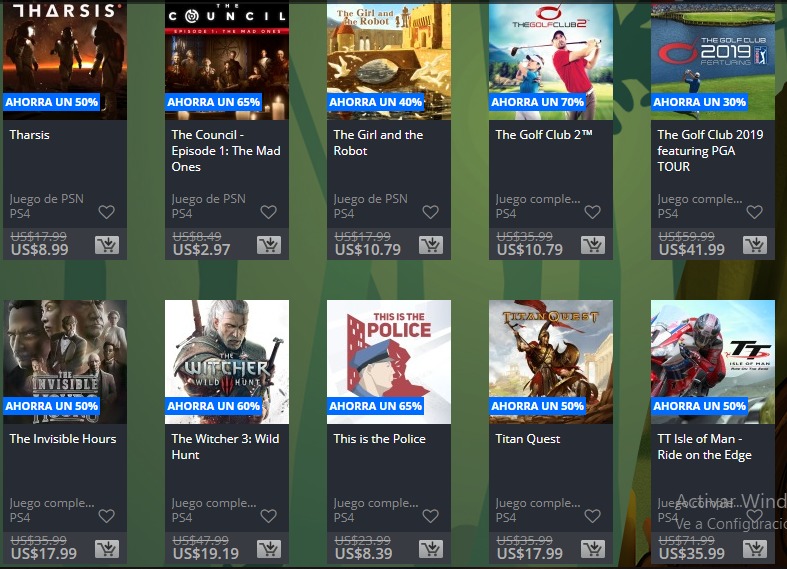Toggle wishlist heart for This is the Police
This screenshot has height=569, width=787.
click(x=430, y=516)
